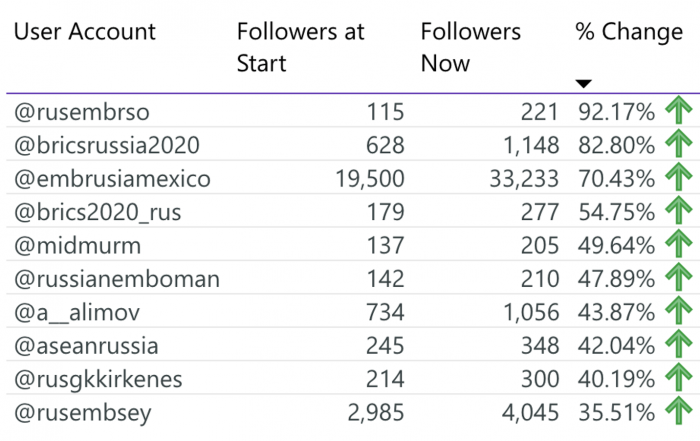Click the green arrow next to 35.51%
Screen dimensions: 700x441
pyautogui.click(x=679, y=411)
